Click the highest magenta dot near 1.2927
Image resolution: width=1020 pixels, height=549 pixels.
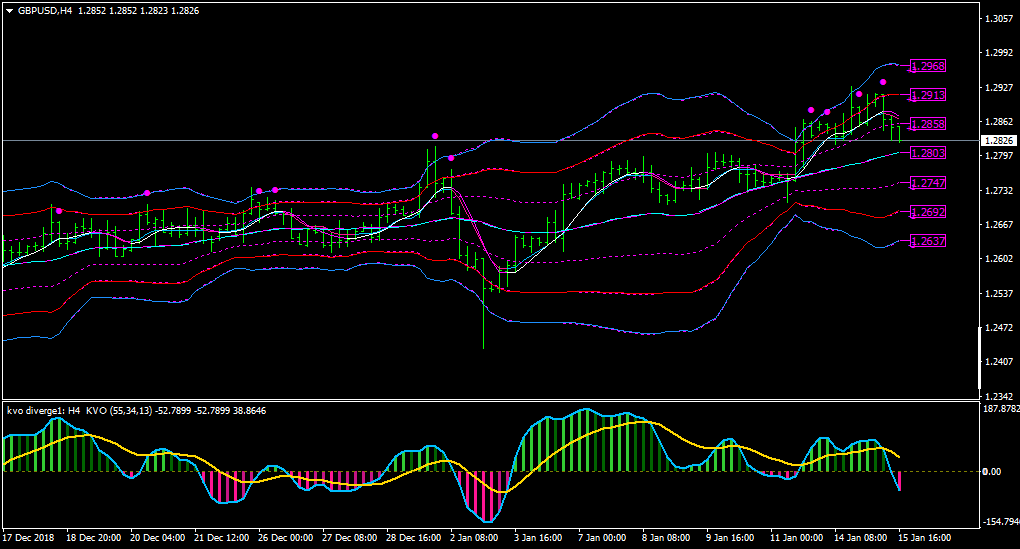pos(883,82)
